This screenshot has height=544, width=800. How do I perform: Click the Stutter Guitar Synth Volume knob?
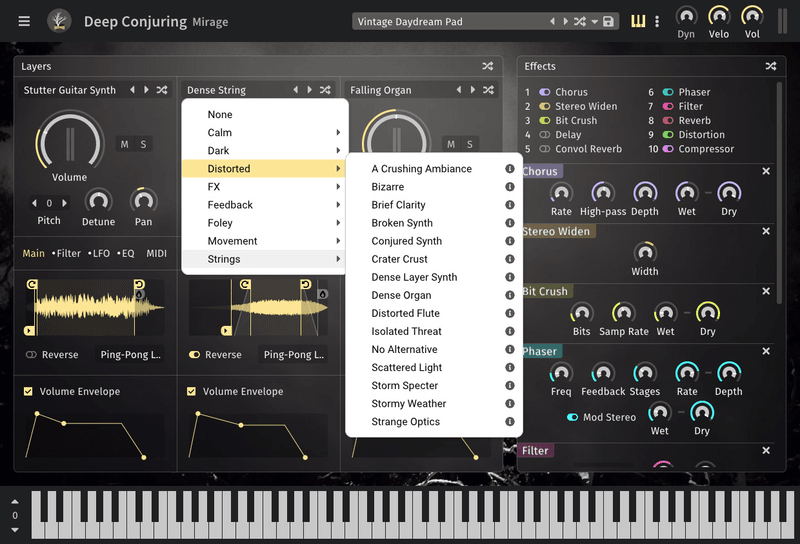coord(70,140)
